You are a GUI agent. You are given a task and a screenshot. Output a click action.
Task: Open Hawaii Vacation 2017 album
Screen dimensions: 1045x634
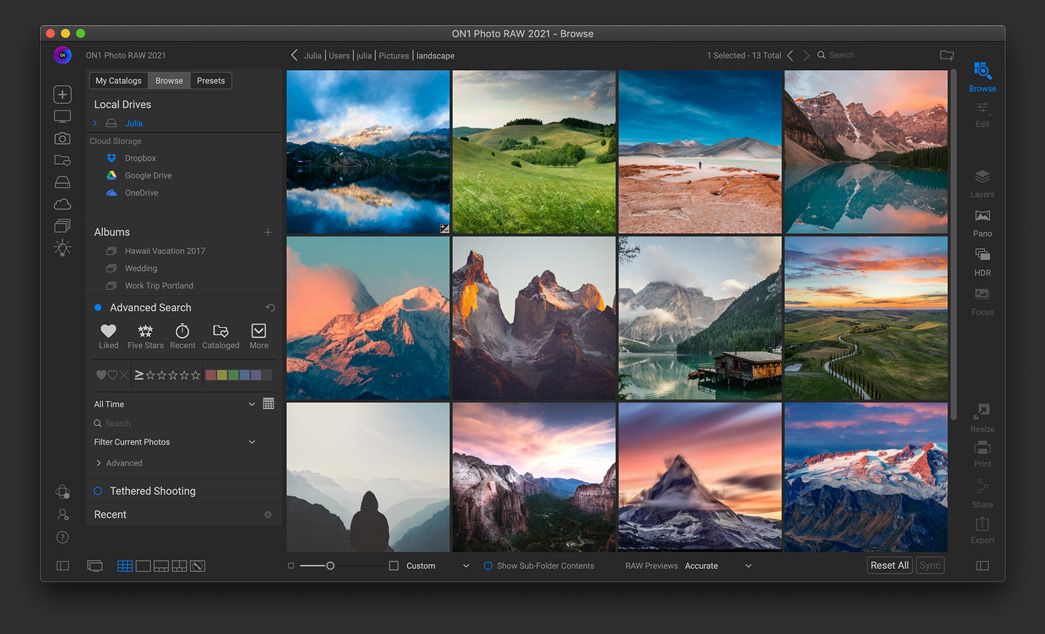coord(165,251)
